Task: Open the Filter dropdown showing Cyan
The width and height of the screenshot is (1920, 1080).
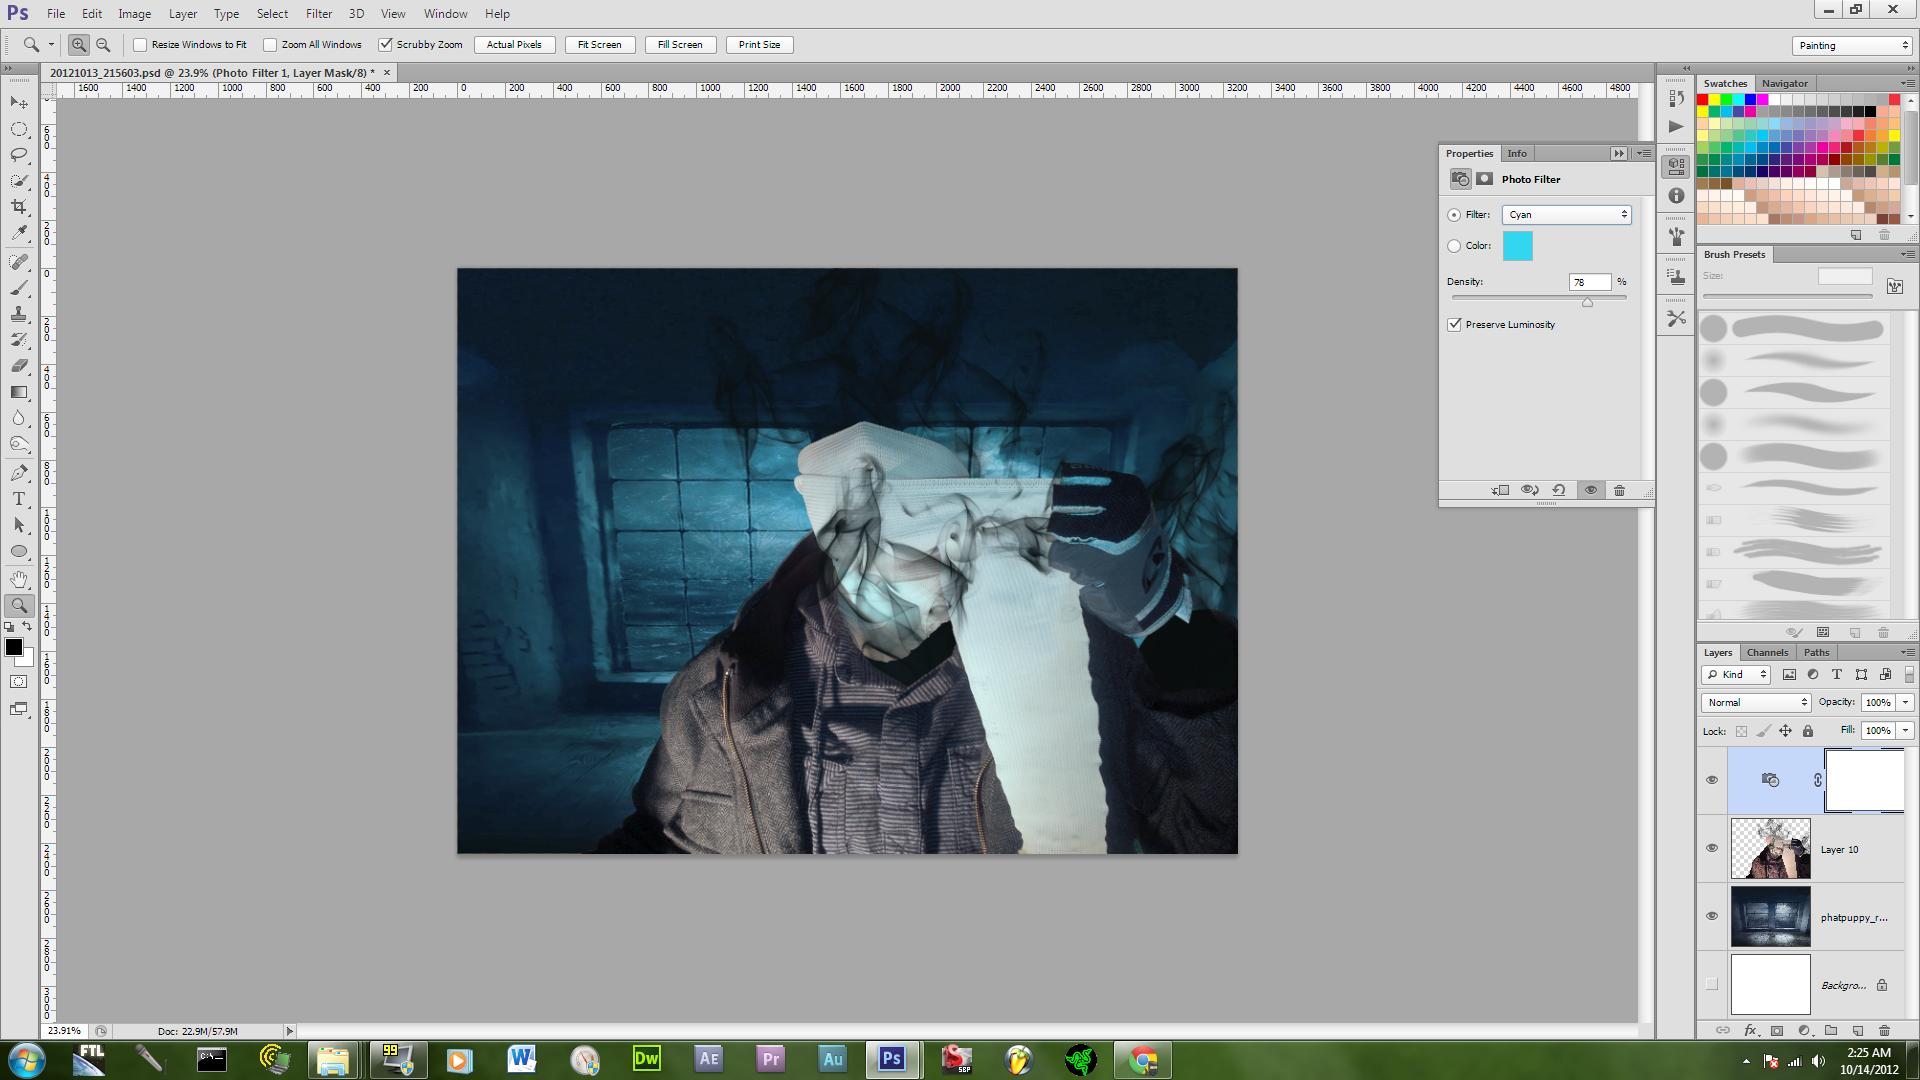Action: point(1566,215)
